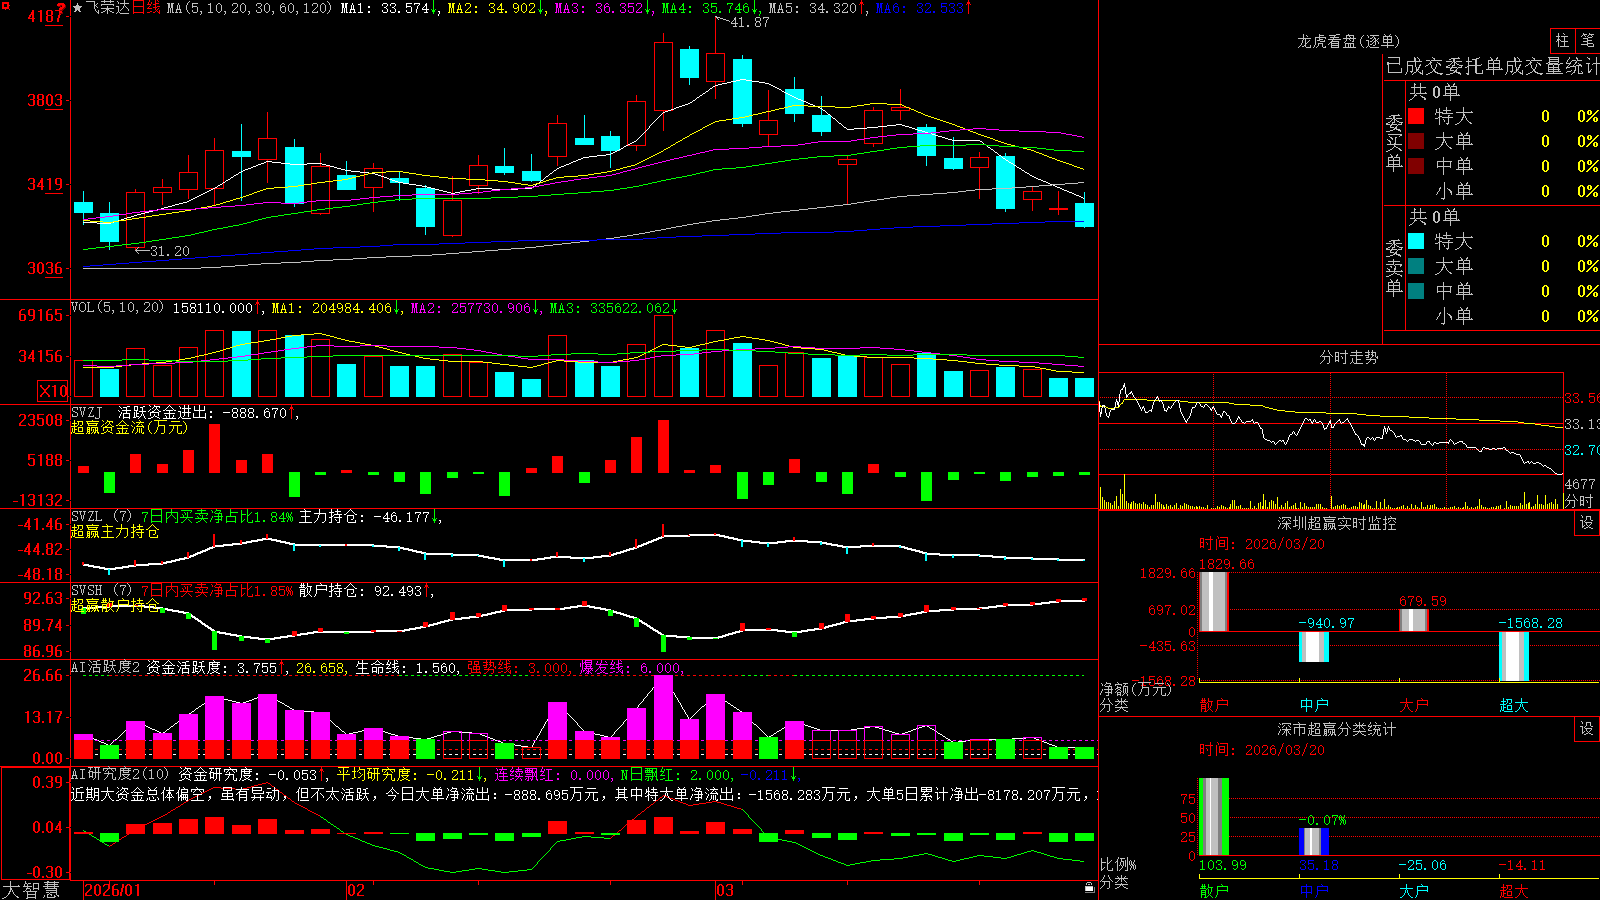Screen dimensions: 1600x900
Task: Switch order display to 笔 (tick) mode
Action: coord(1588,41)
